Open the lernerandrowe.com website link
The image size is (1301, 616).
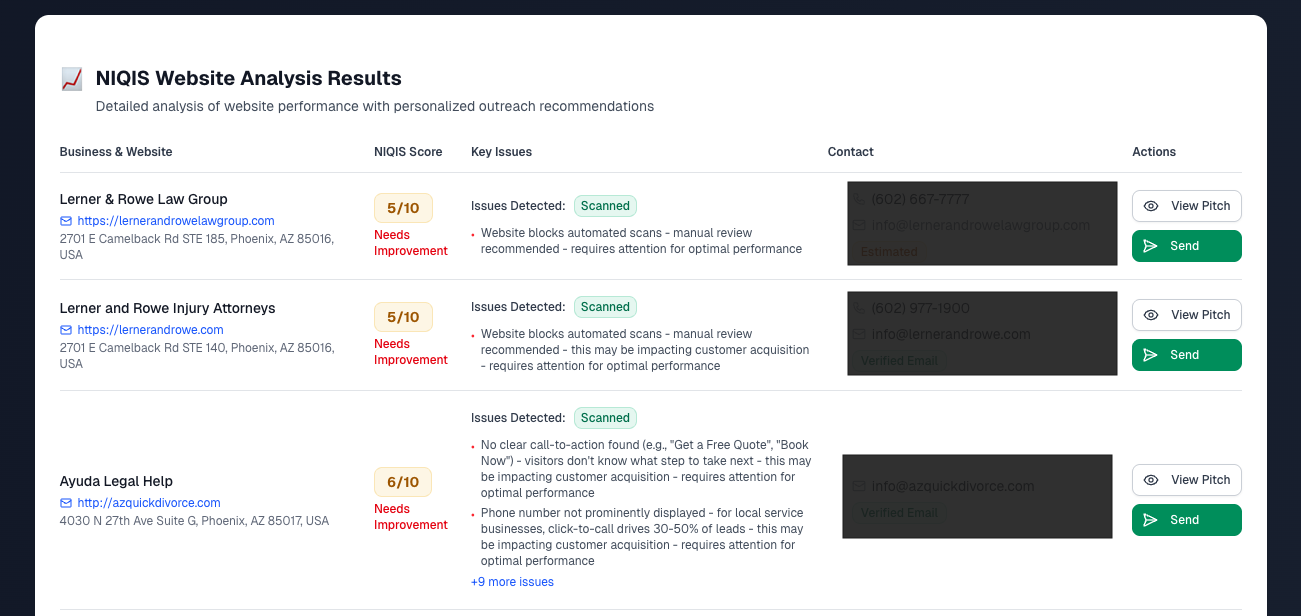[150, 330]
